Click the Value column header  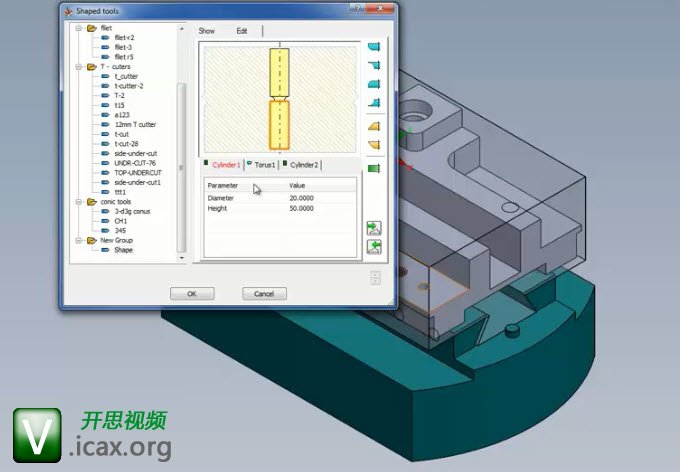tap(297, 186)
